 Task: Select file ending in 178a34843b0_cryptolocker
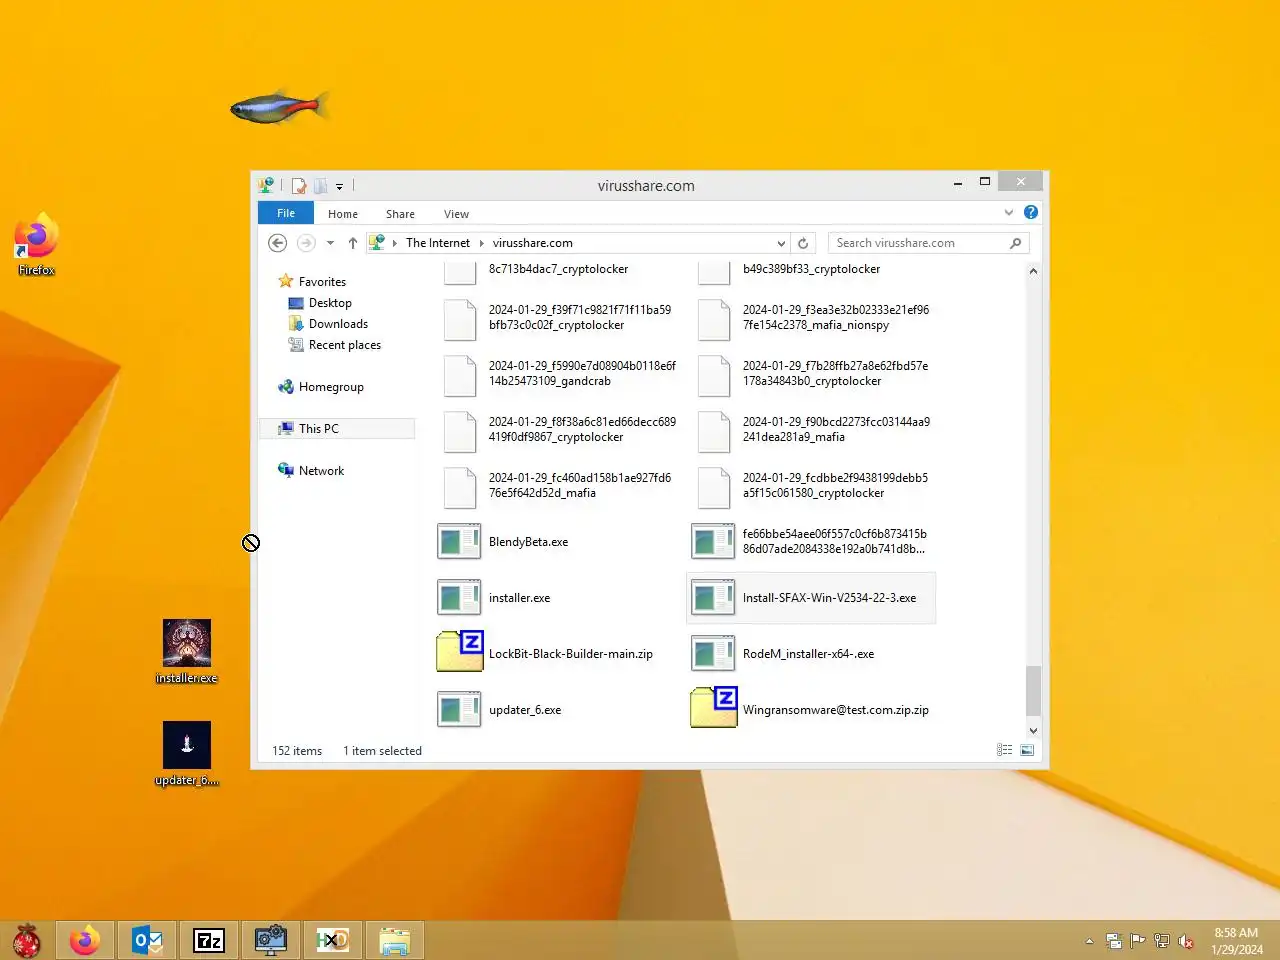click(x=811, y=374)
